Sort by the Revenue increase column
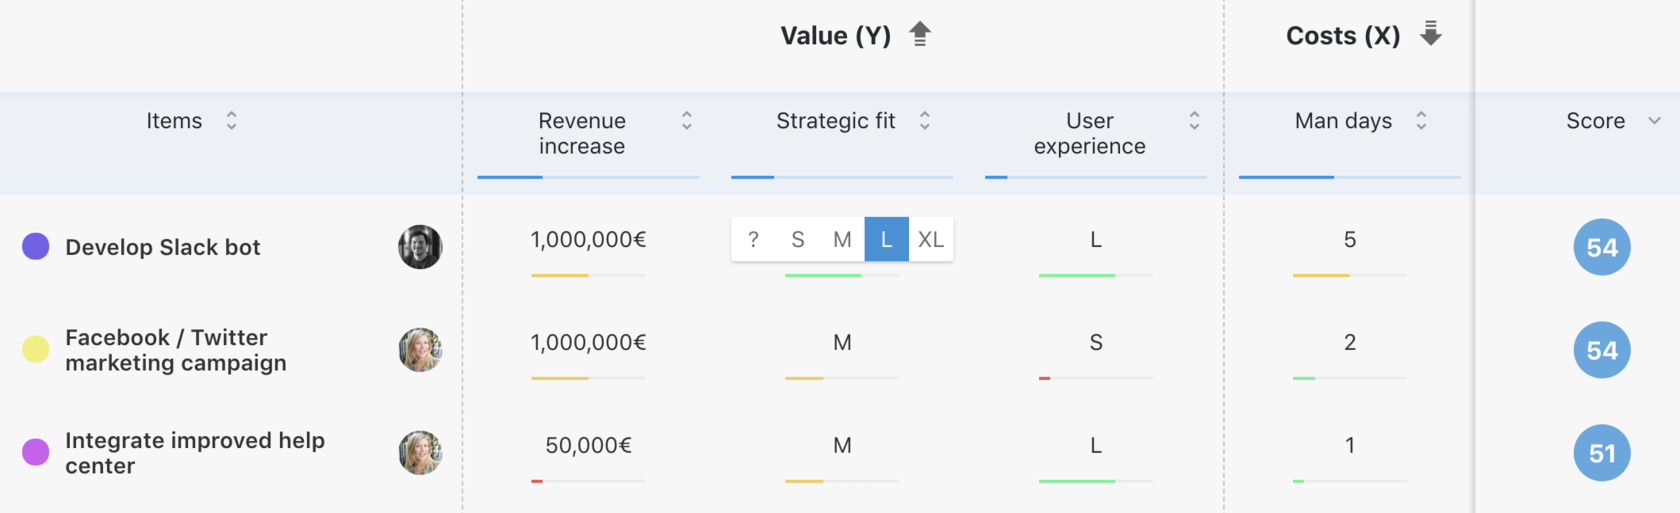The width and height of the screenshot is (1680, 513). (x=687, y=121)
